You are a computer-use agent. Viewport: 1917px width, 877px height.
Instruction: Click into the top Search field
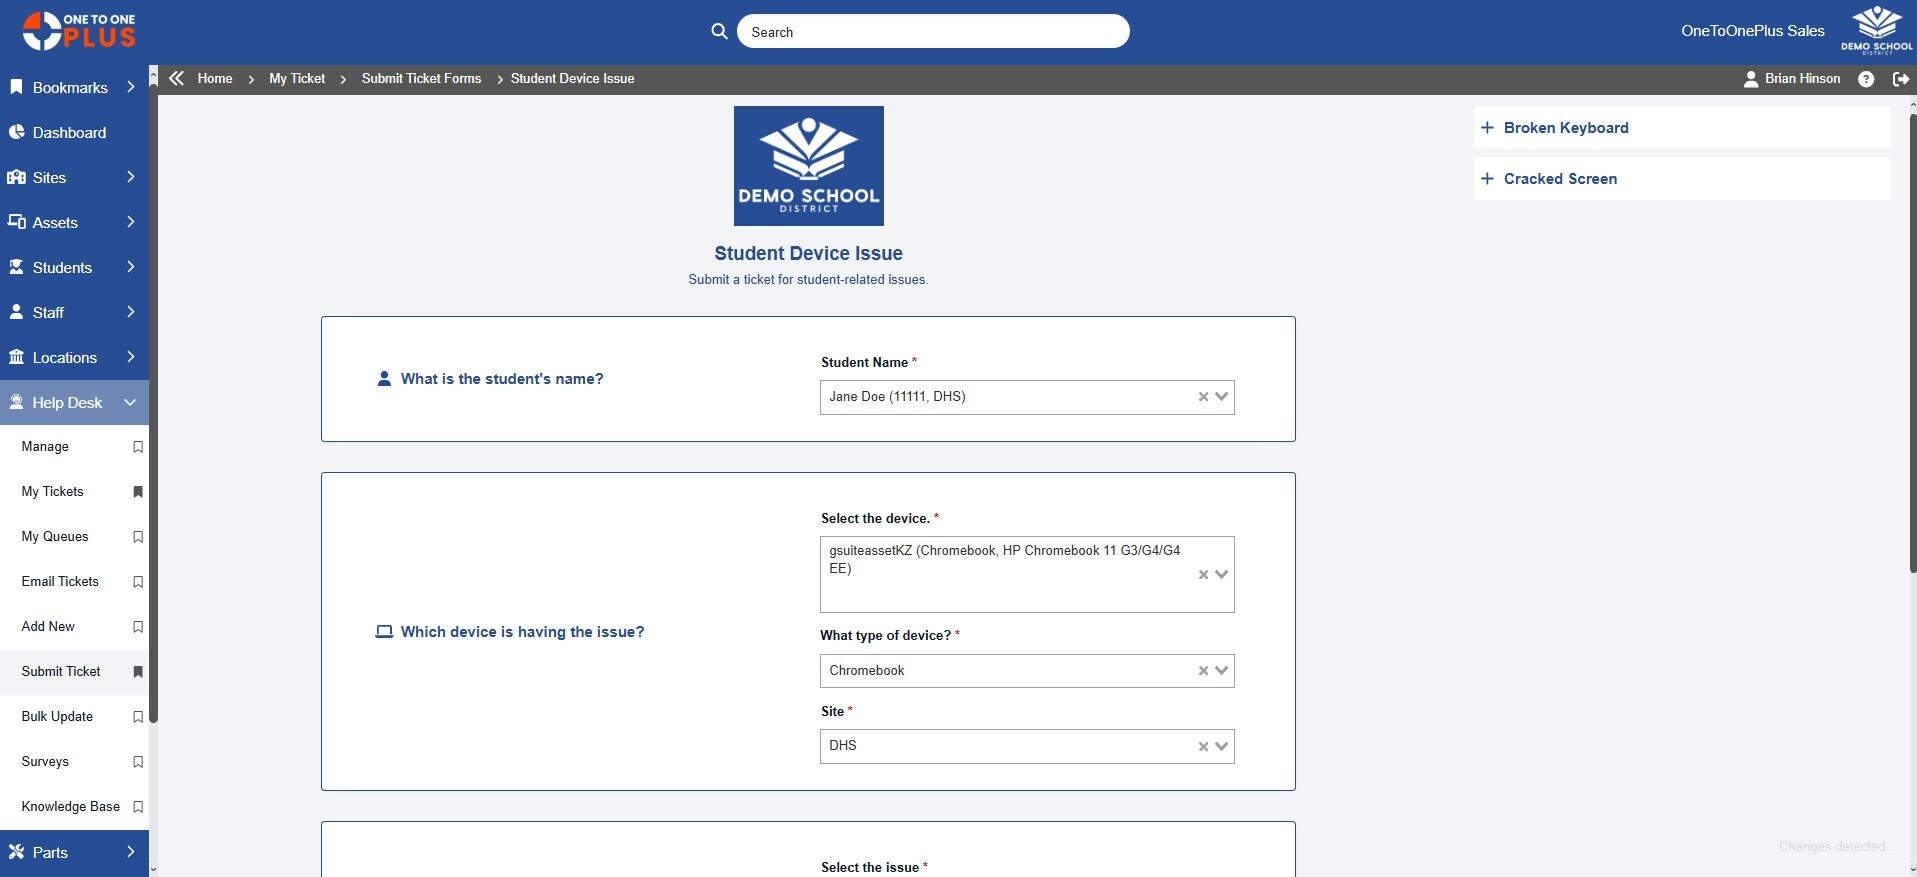tap(932, 32)
